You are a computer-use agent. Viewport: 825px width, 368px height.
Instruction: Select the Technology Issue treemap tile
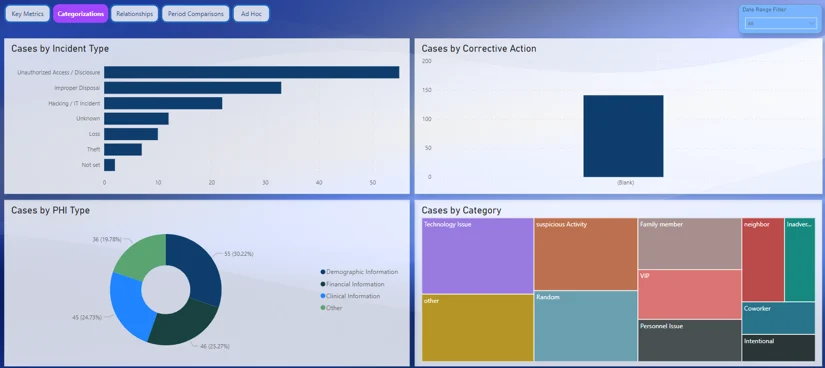point(478,256)
